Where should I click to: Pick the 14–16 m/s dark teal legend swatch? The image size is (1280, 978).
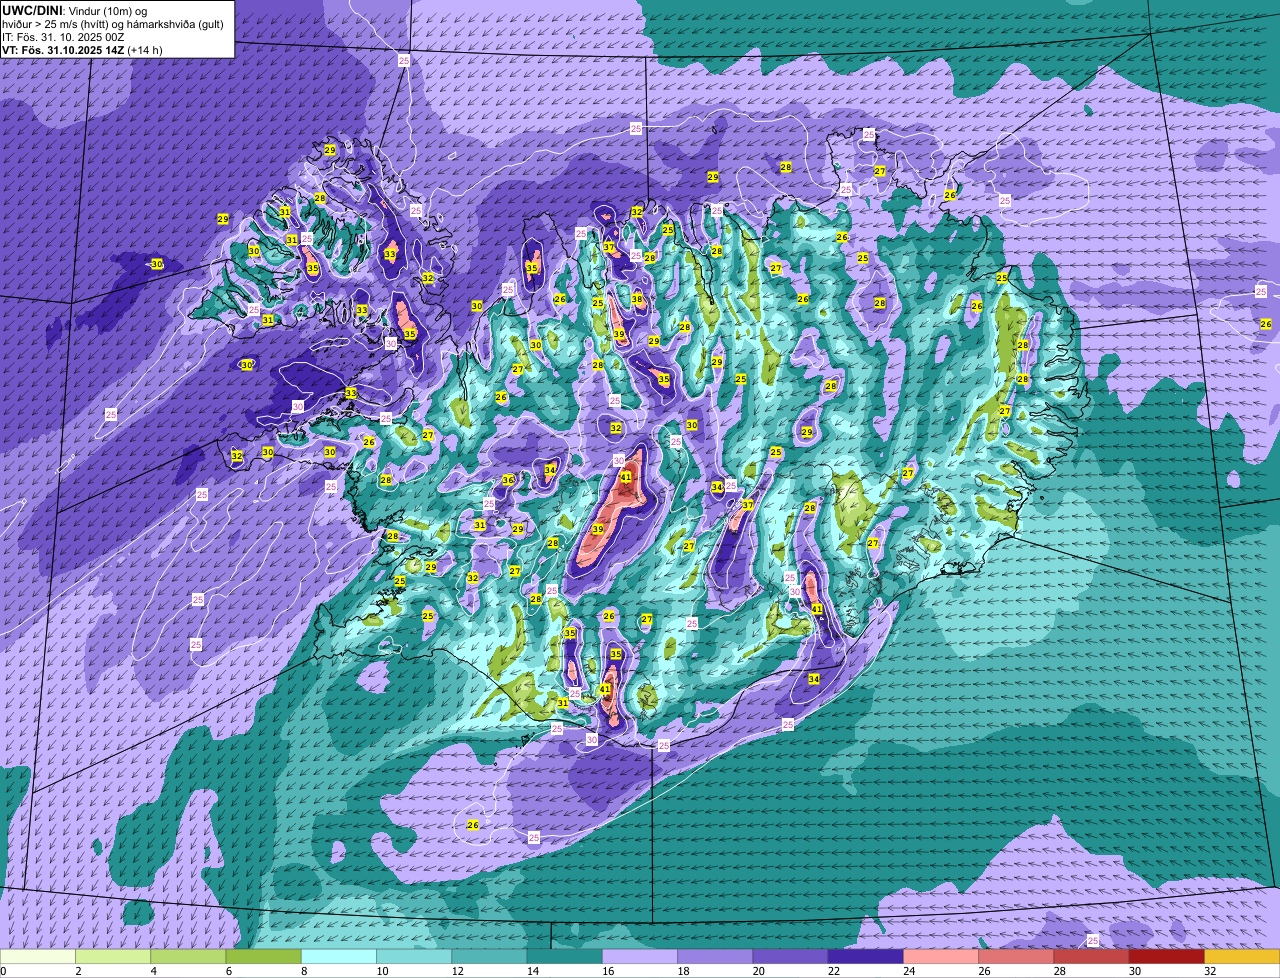[x=565, y=956]
